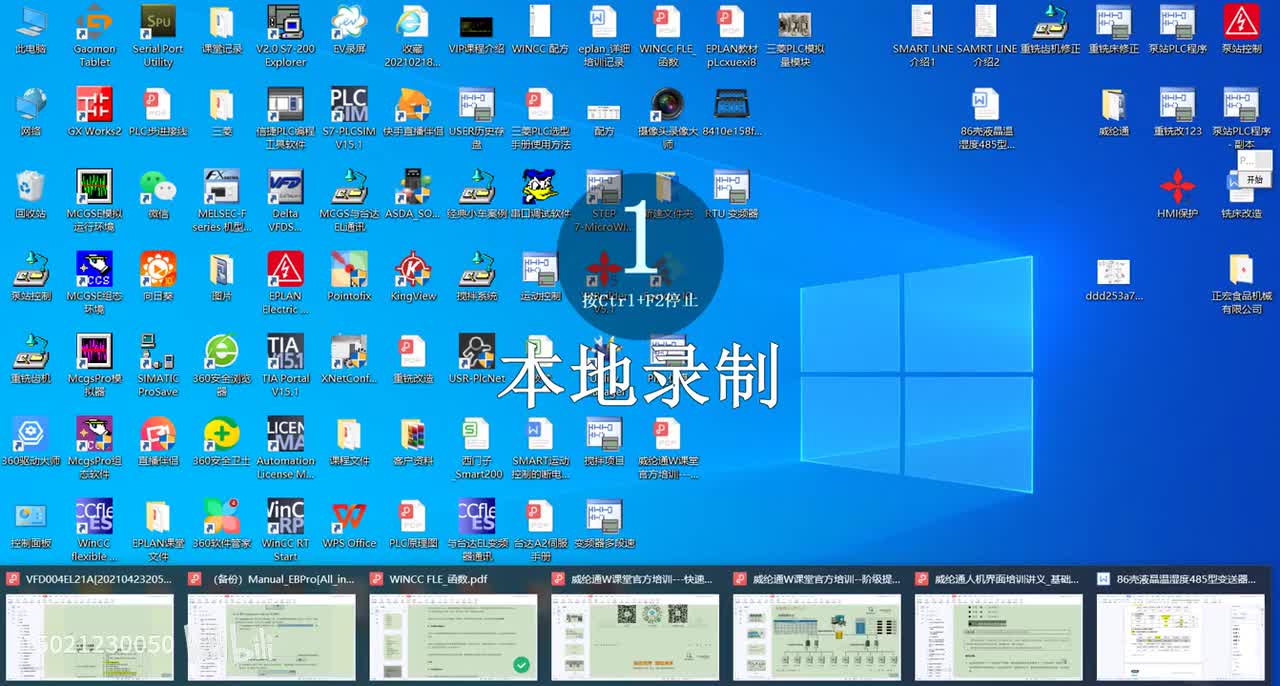This screenshot has height=686, width=1280.
Task: Launch 360安全浏览器
Action: point(221,366)
